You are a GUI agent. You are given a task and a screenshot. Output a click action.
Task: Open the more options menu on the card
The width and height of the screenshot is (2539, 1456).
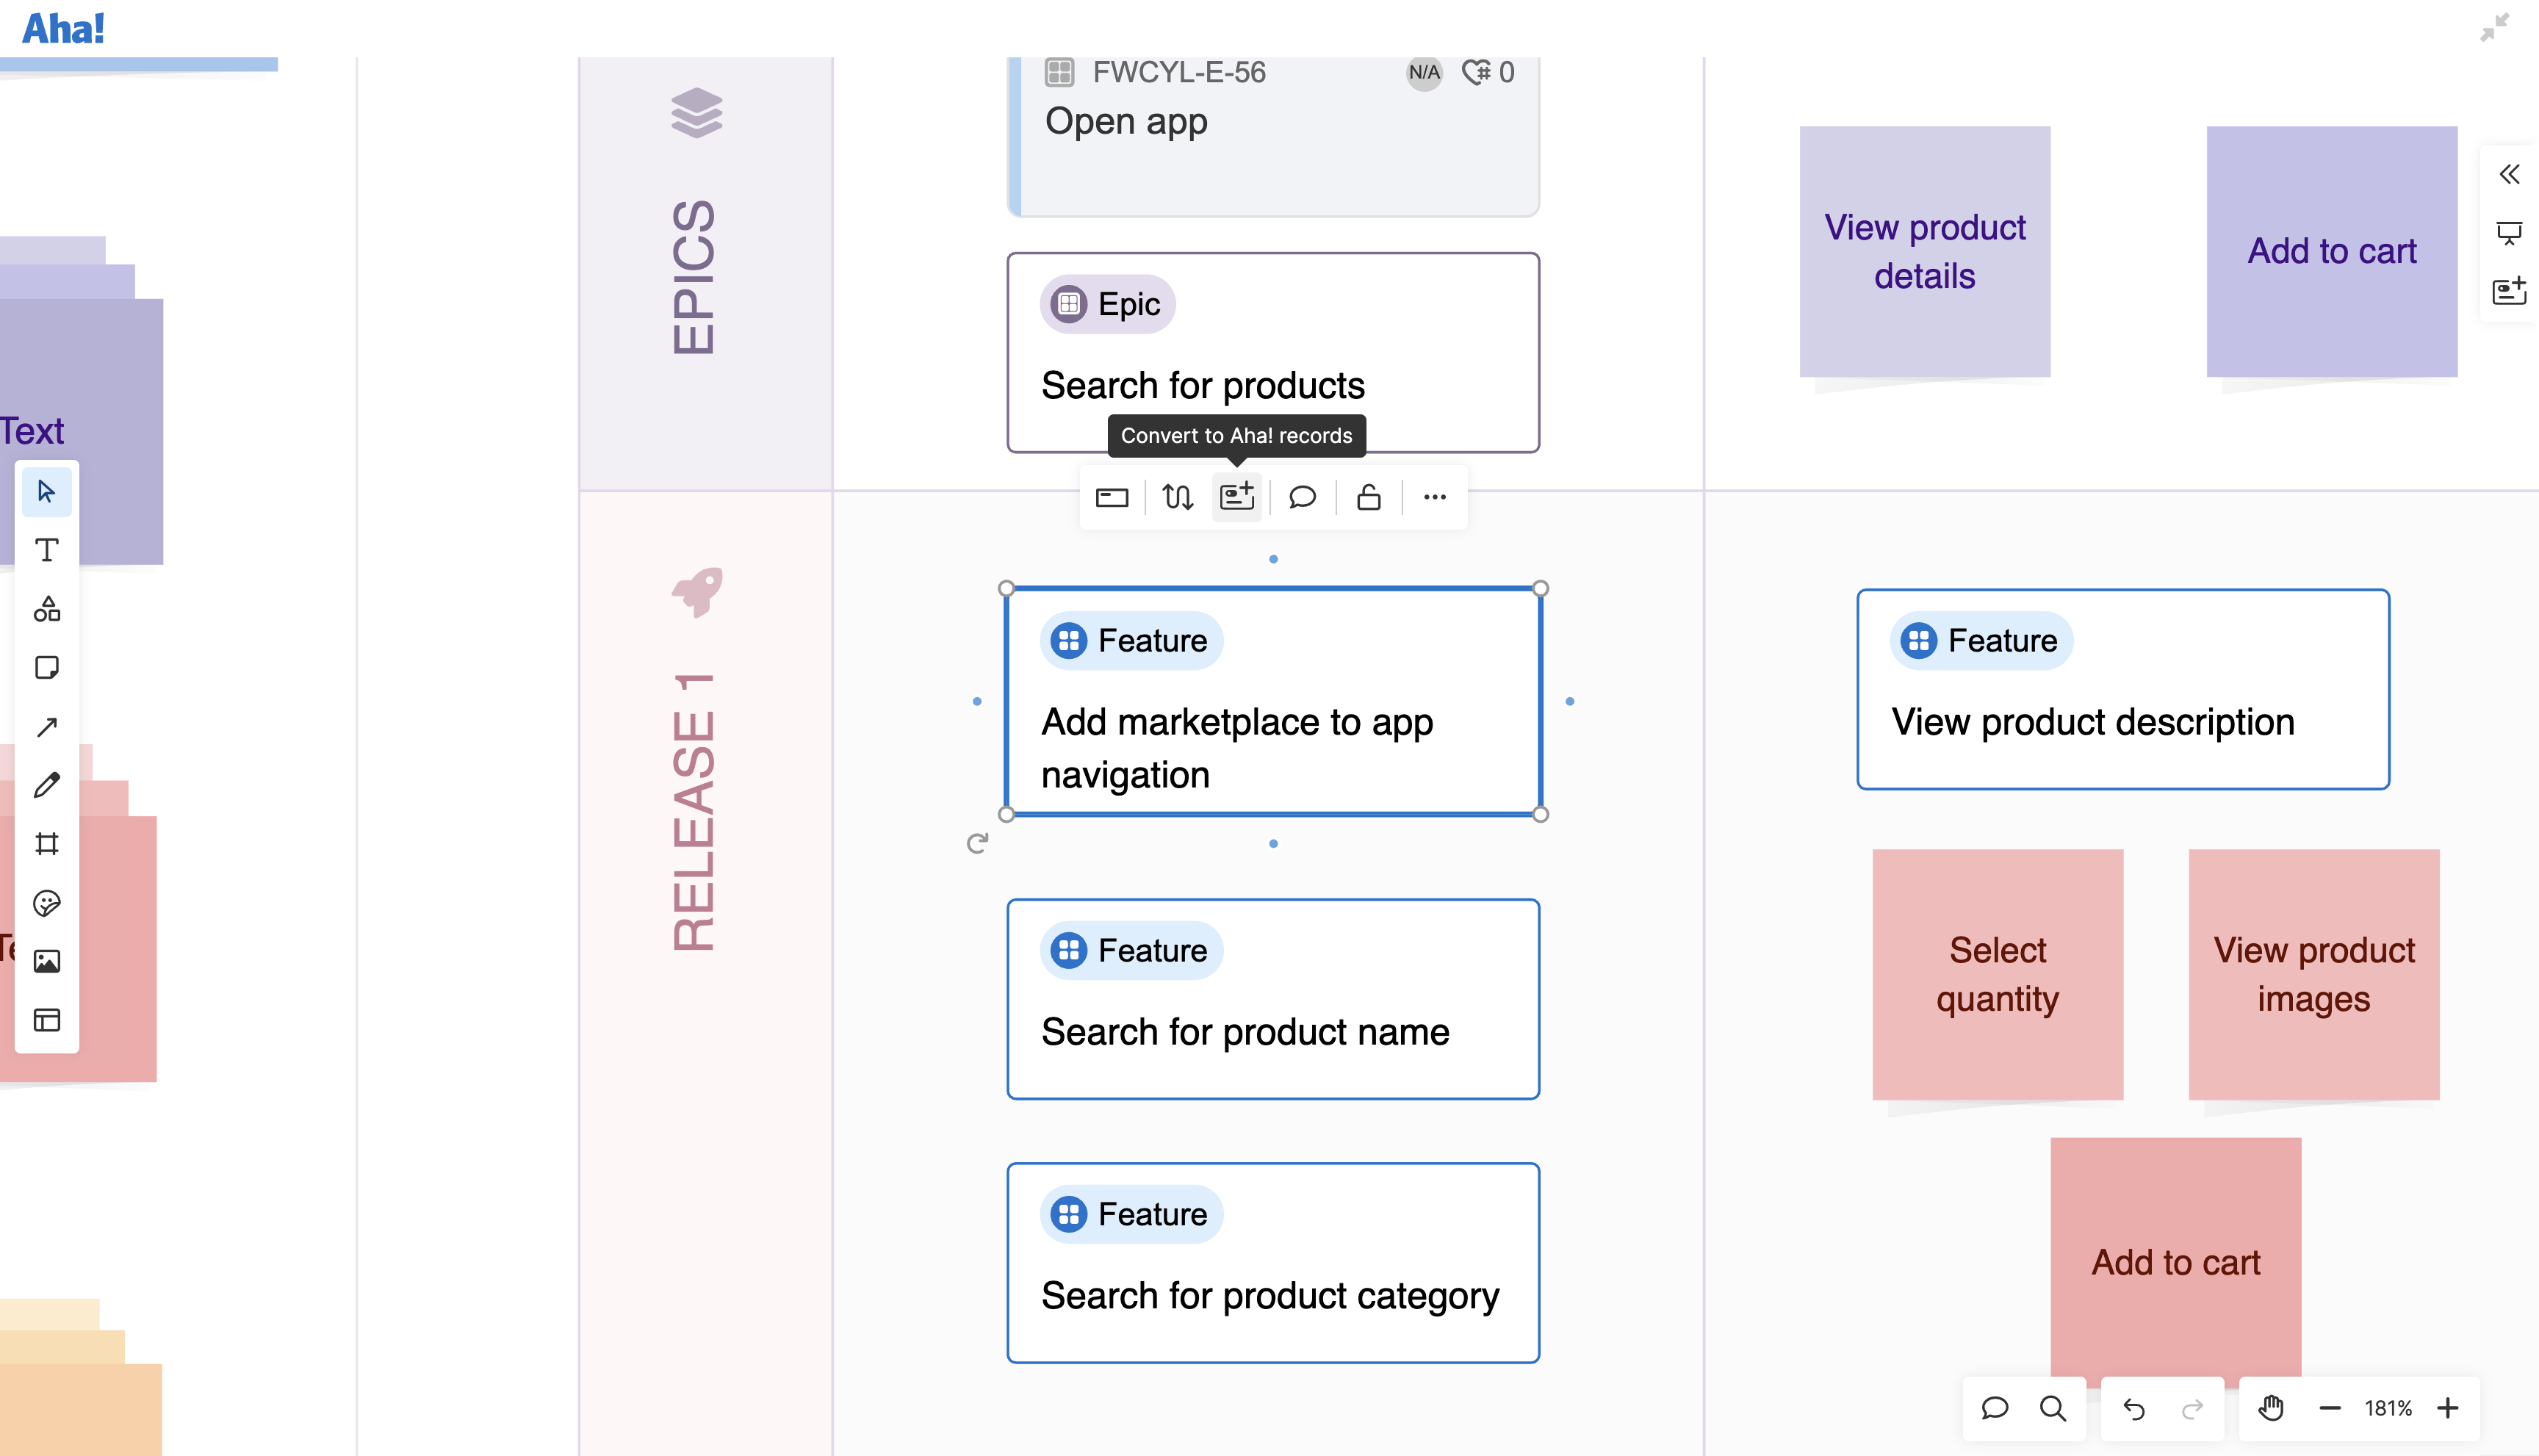(1435, 496)
